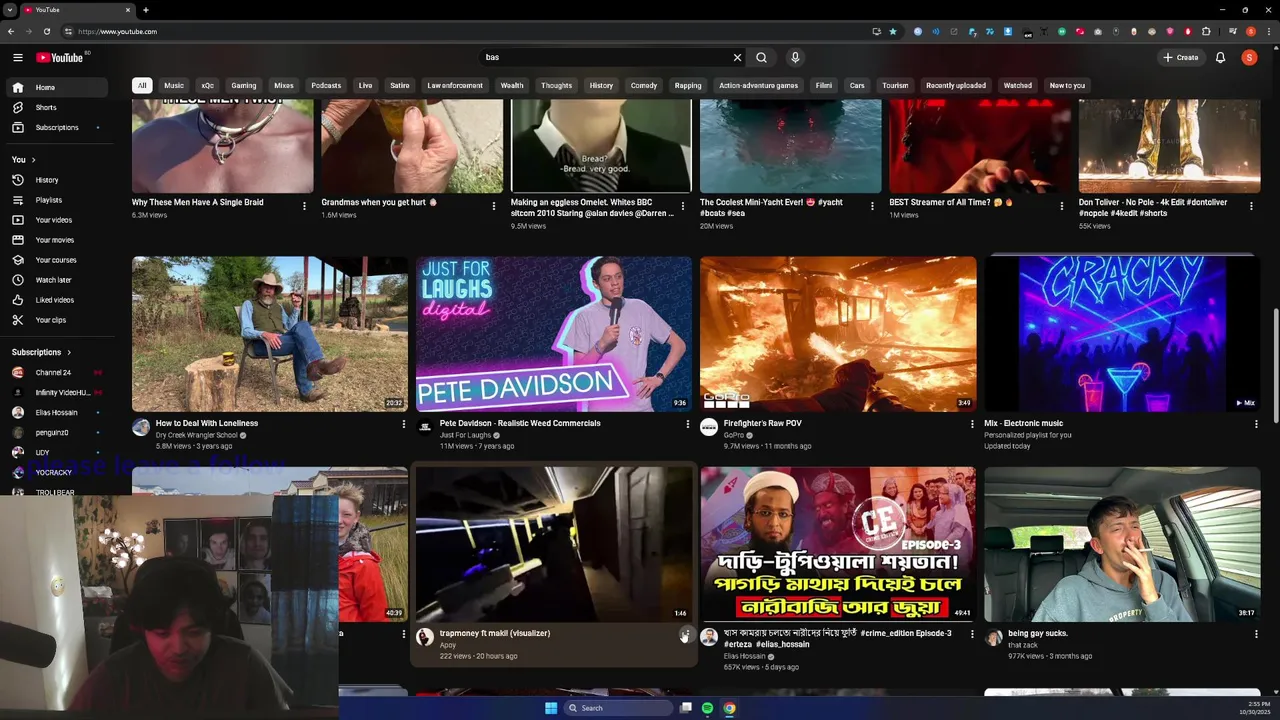
Task: Open Your movies in sidebar
Action: [55, 240]
